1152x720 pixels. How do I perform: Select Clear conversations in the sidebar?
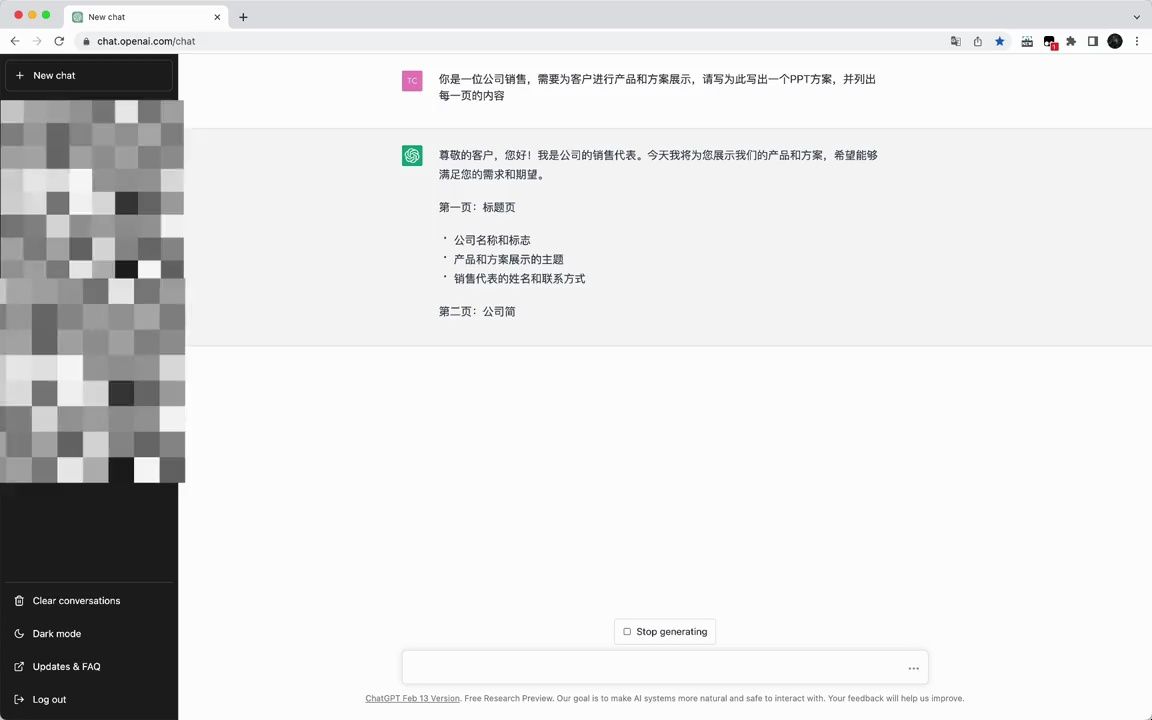pos(76,600)
